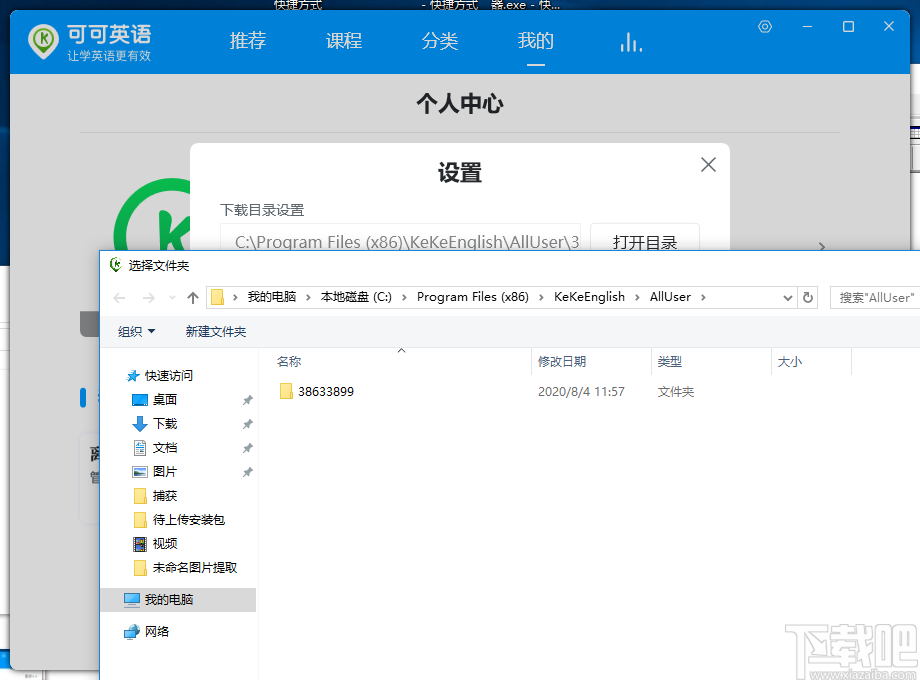The image size is (920, 680).
Task: Create a folder with 新建文件夹
Action: point(215,331)
